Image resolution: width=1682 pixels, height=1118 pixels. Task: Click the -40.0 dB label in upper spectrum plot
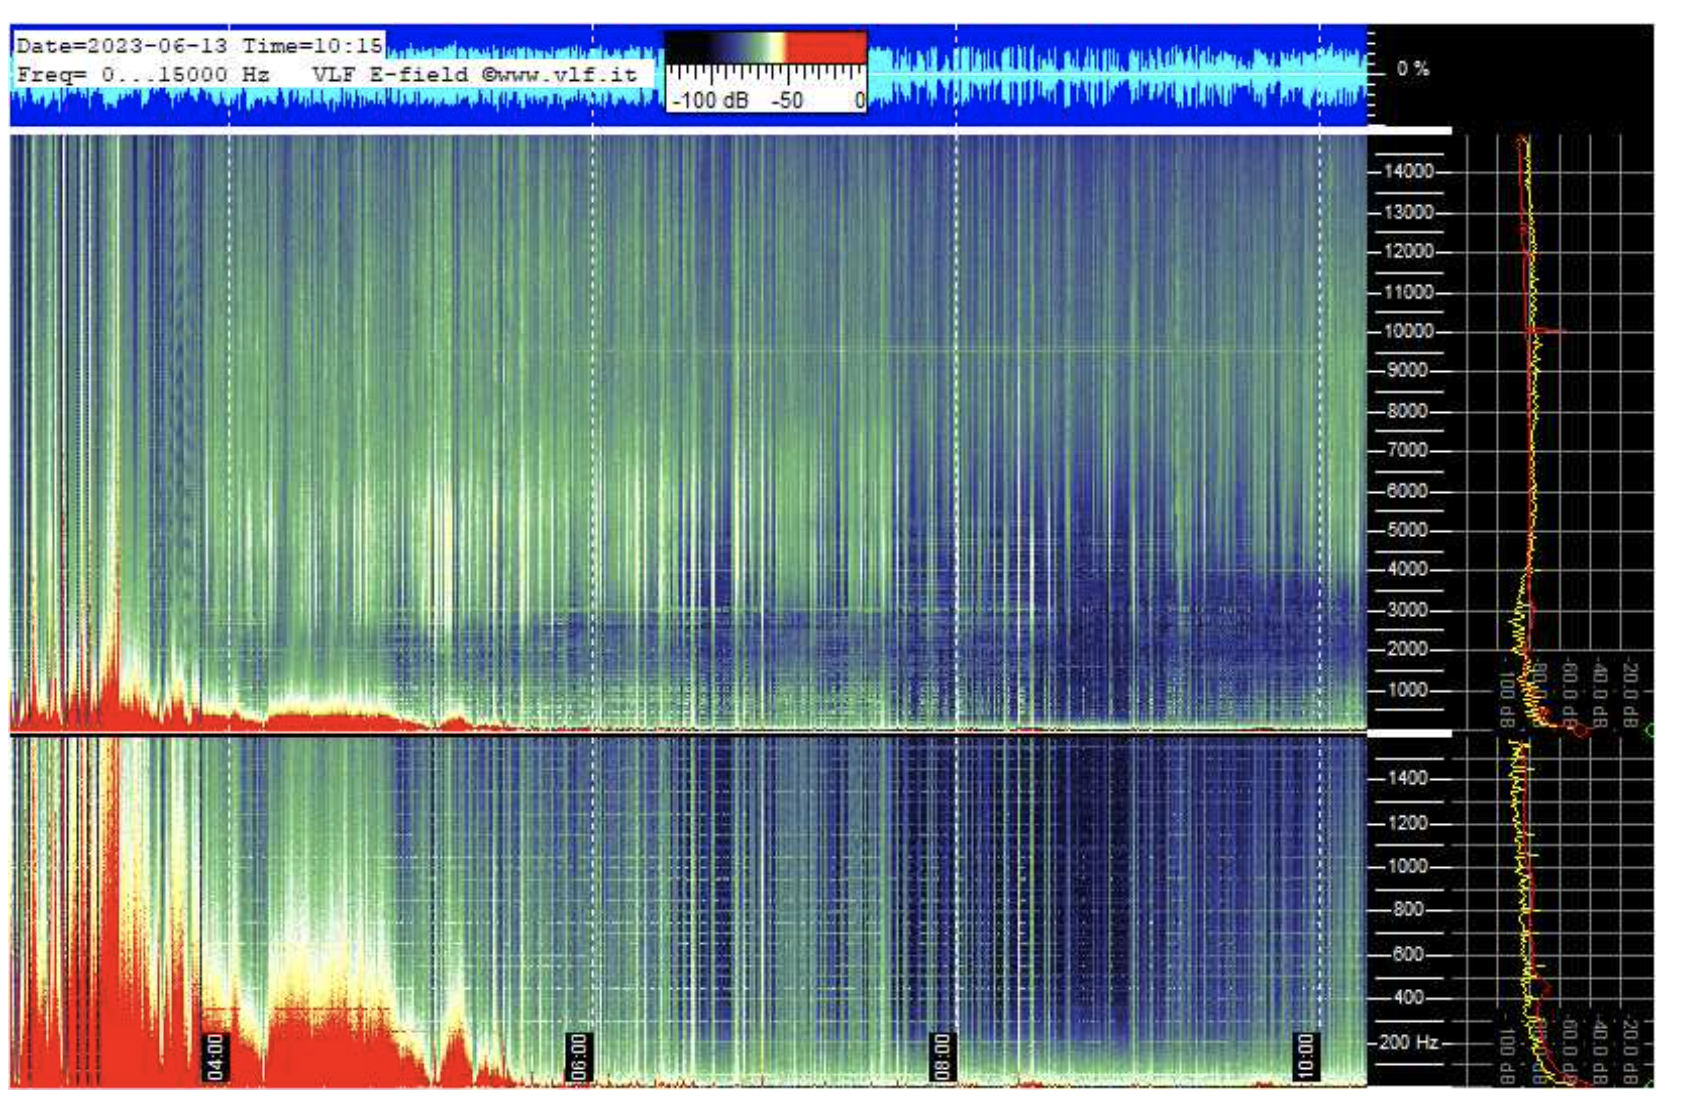coord(1600,694)
